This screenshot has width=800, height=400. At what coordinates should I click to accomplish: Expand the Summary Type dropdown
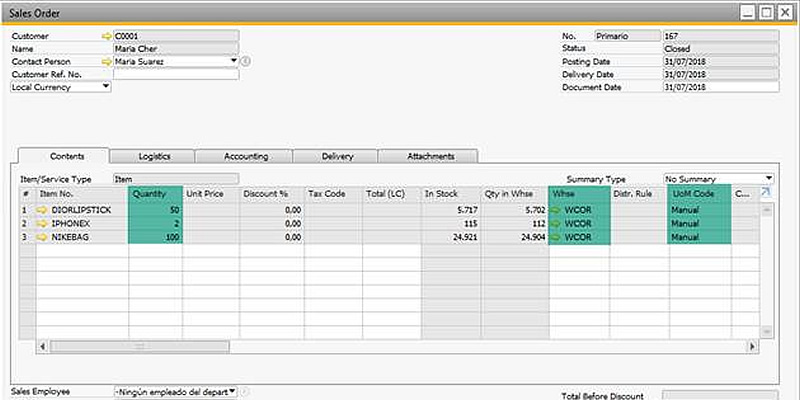point(769,178)
